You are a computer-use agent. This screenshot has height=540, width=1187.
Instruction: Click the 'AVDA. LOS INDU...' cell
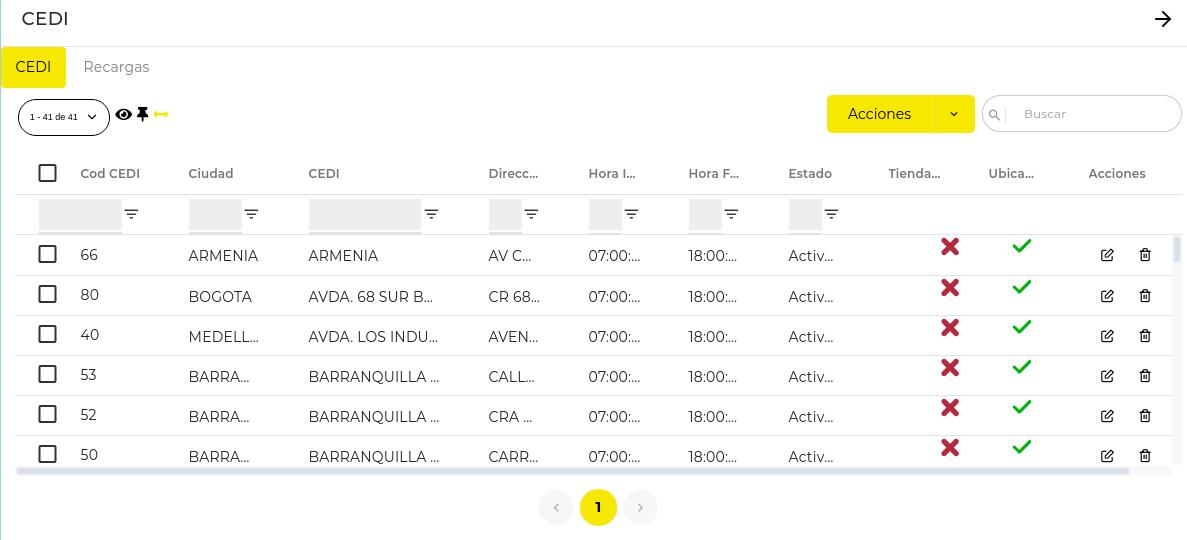point(373,336)
